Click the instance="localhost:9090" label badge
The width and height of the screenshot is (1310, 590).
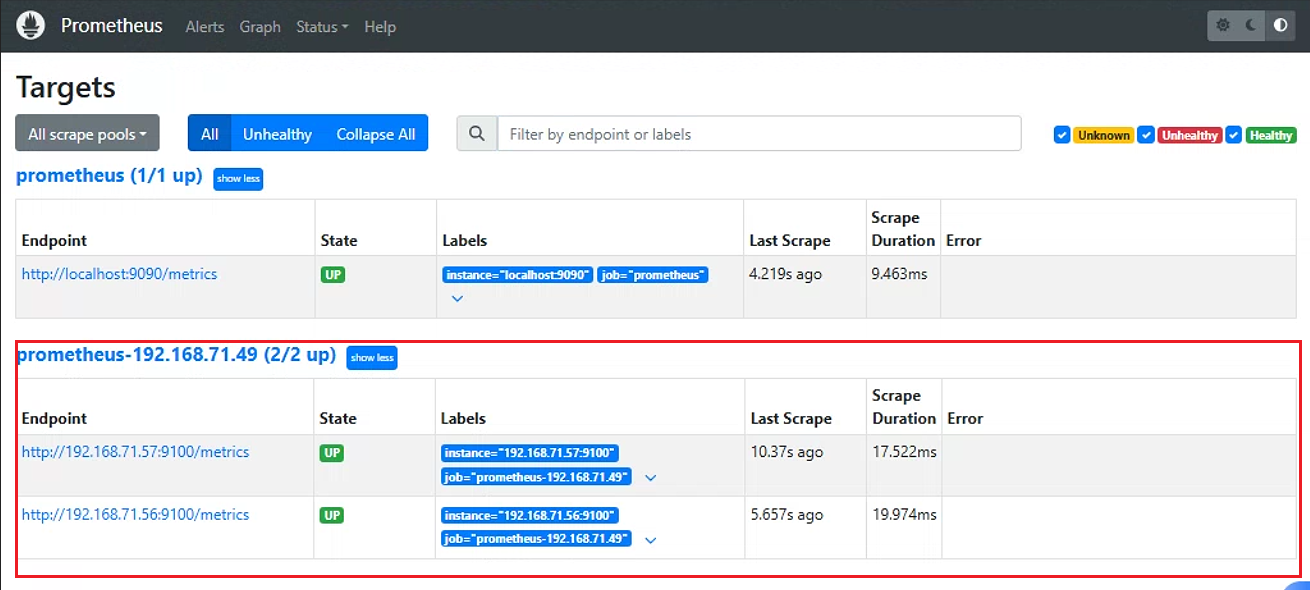pos(518,275)
